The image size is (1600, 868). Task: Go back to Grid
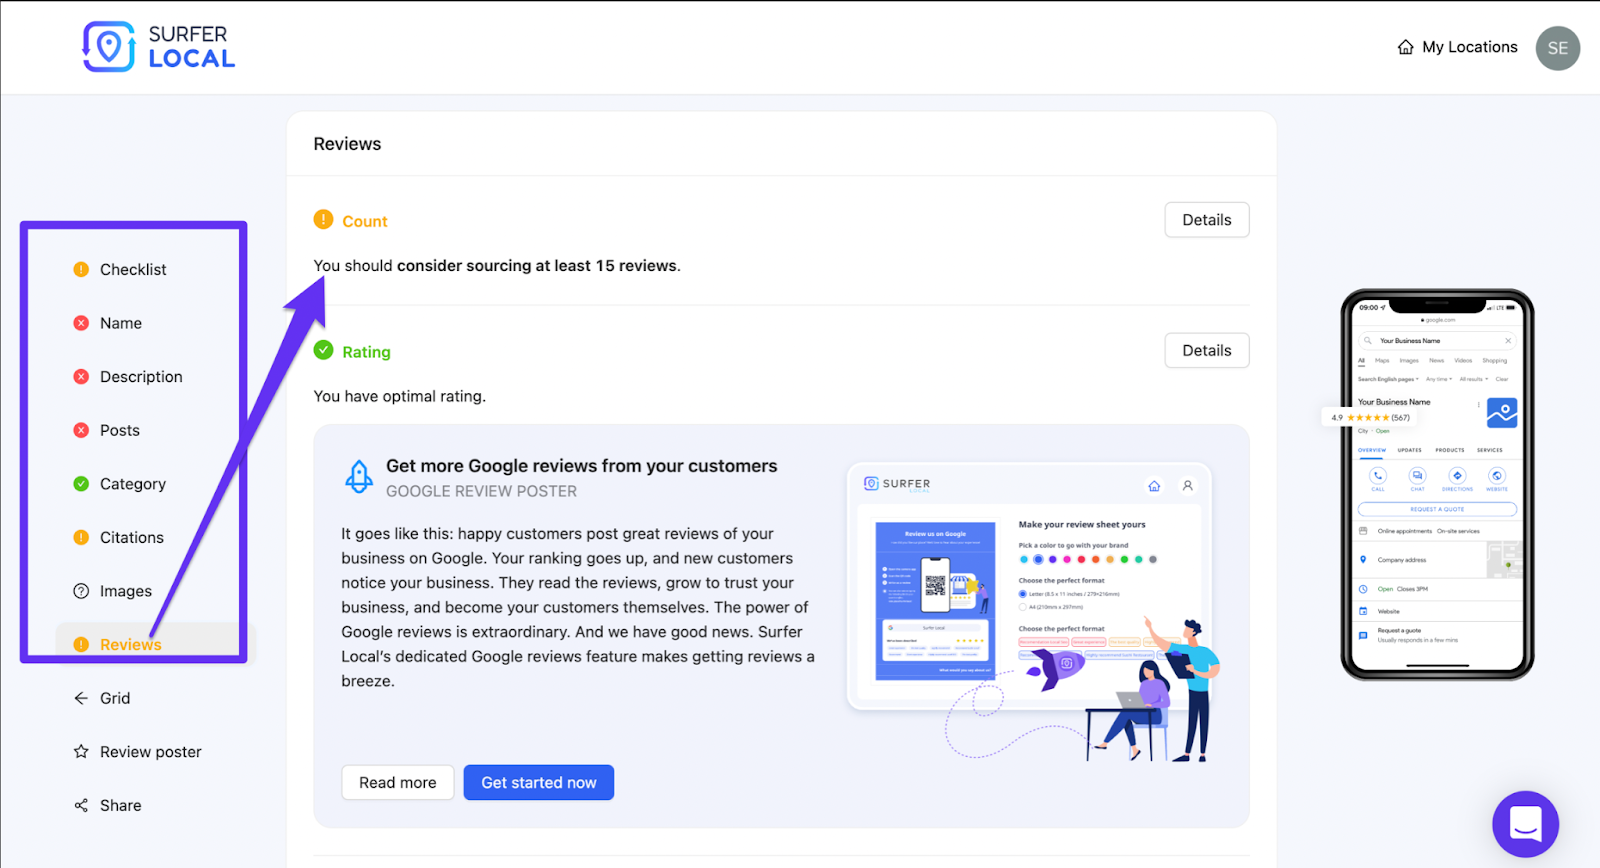point(115,698)
